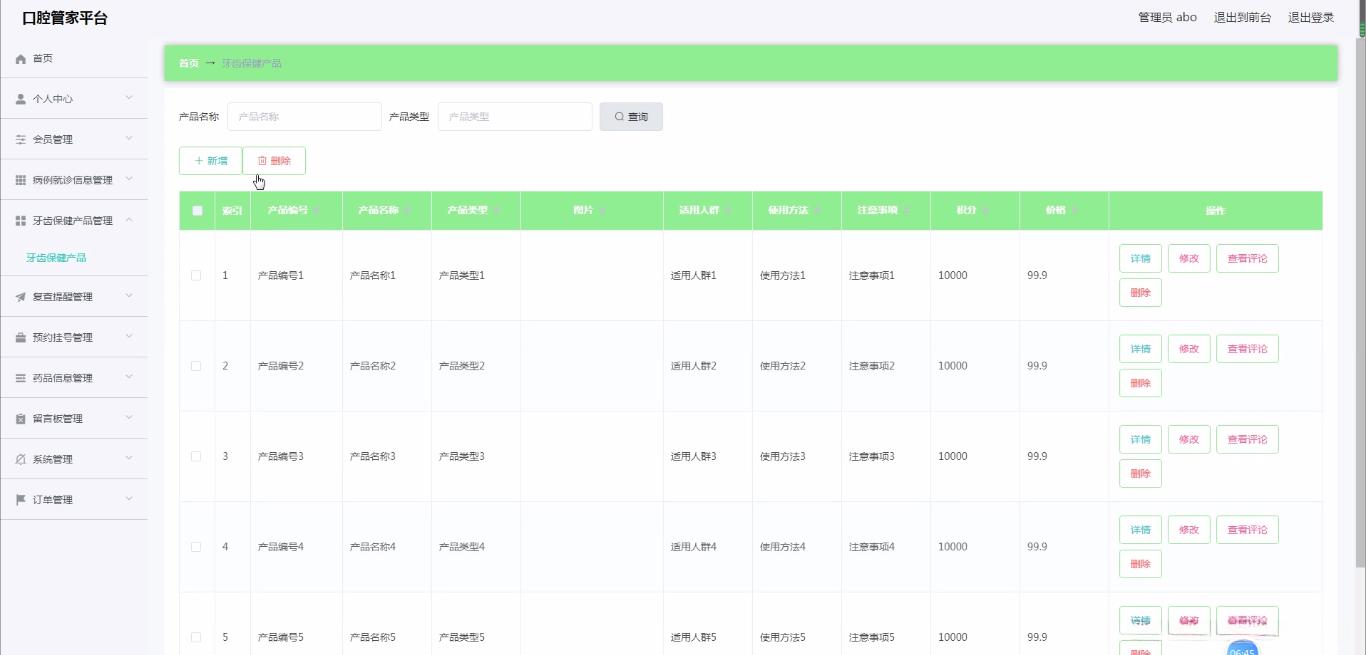Sort by the 图片 column arrows

point(603,211)
